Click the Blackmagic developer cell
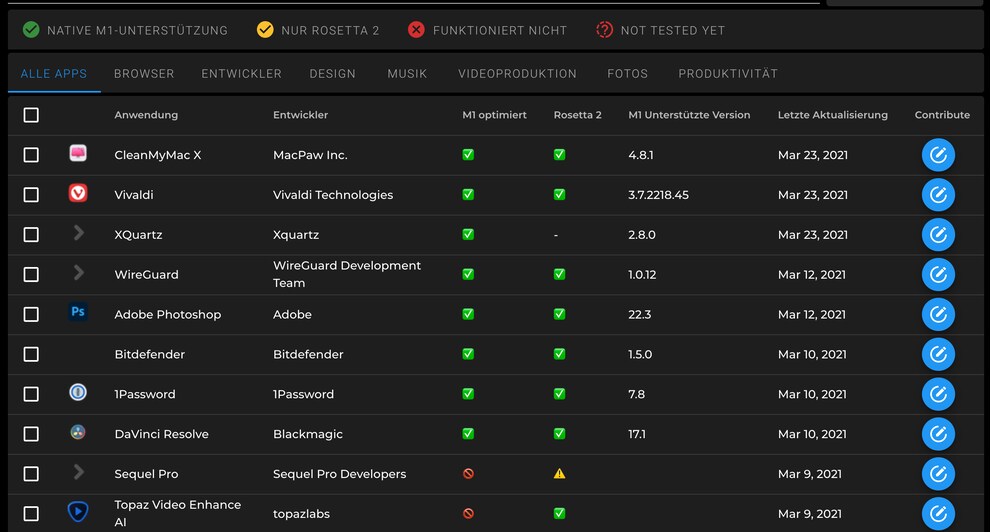Image resolution: width=990 pixels, height=532 pixels. tap(308, 434)
